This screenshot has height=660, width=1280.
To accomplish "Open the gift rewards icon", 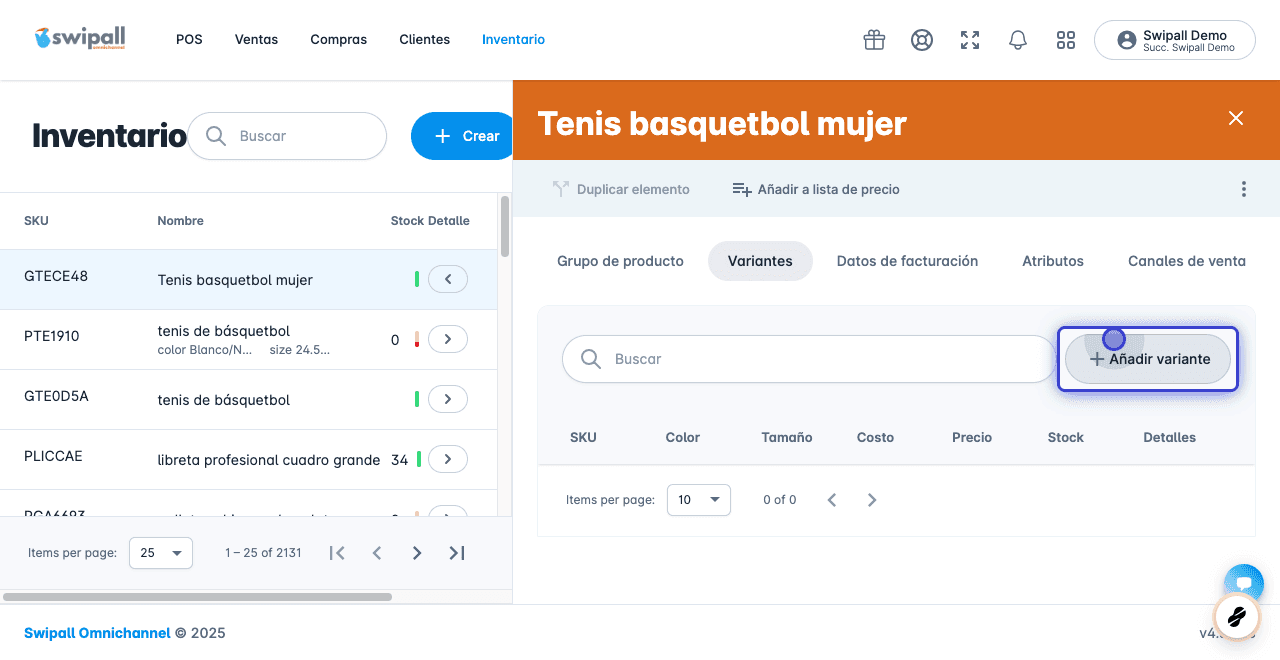I will [874, 40].
